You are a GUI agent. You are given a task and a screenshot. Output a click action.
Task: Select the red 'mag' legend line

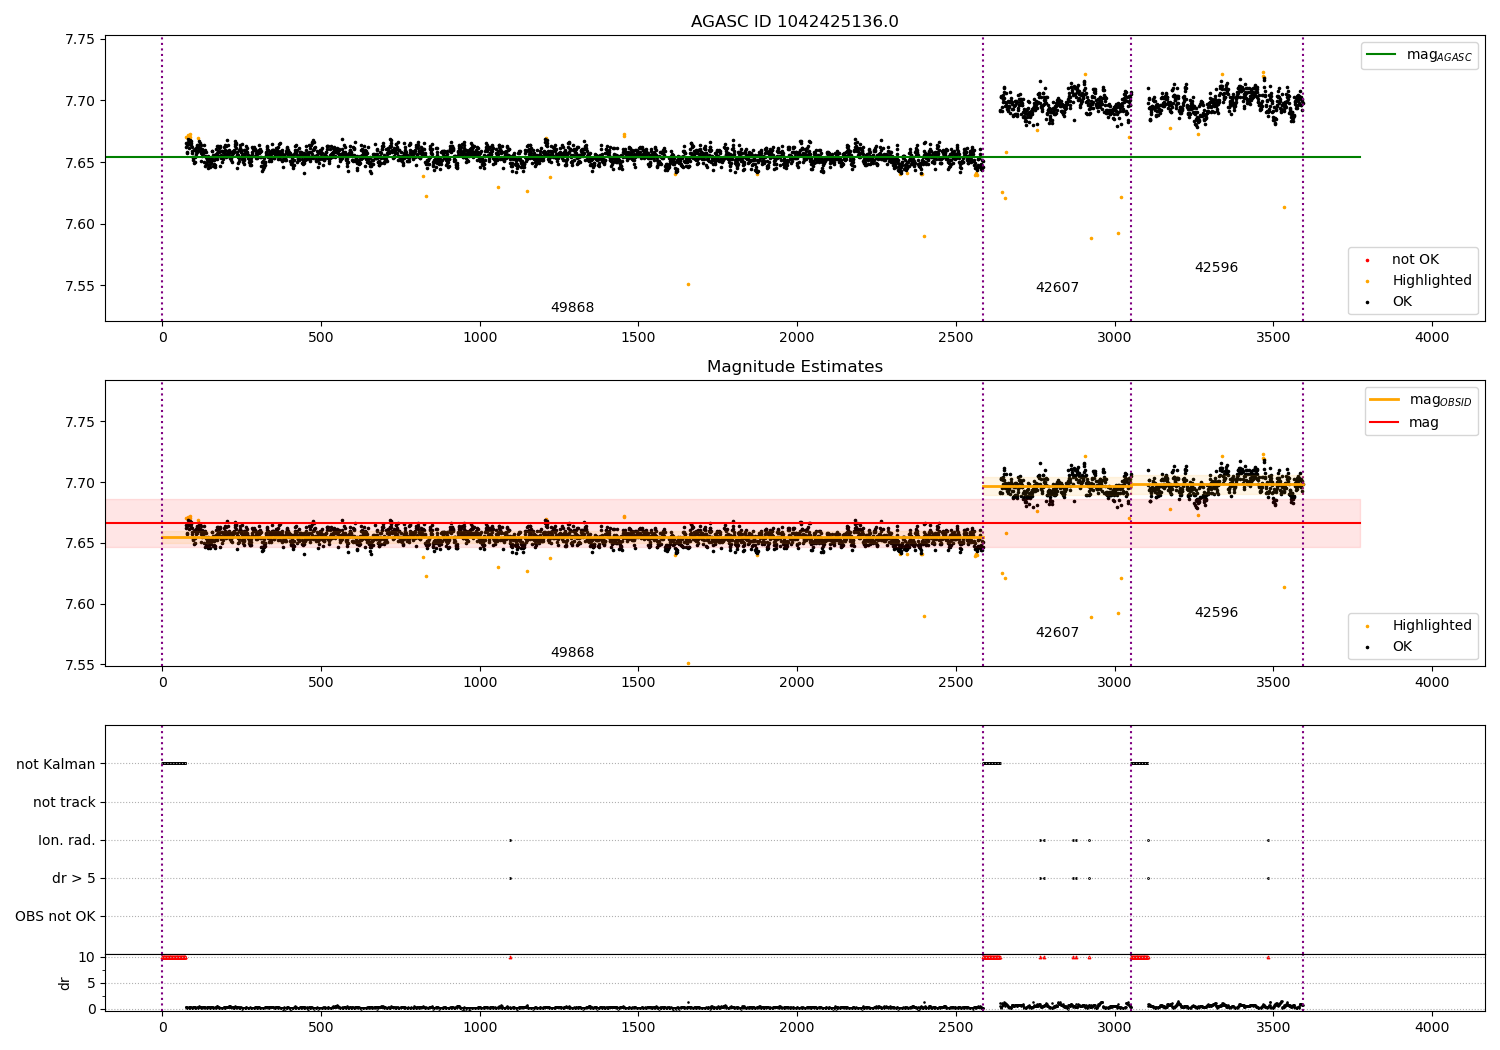click(x=1384, y=422)
